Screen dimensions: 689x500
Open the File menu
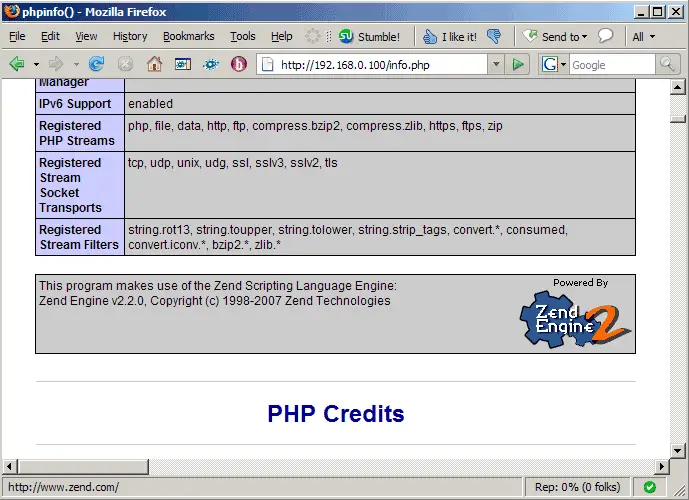(17, 36)
